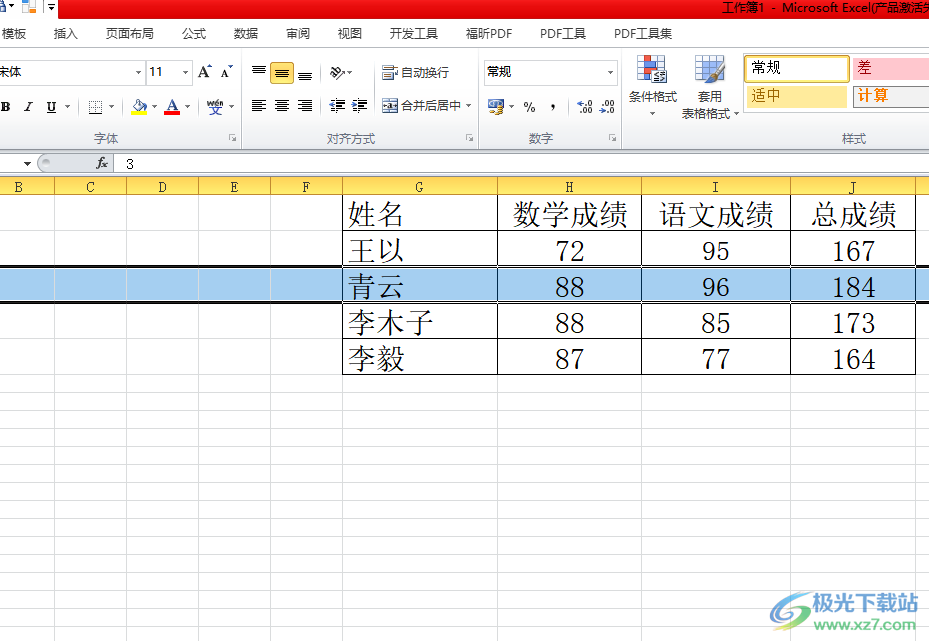Image resolution: width=929 pixels, height=641 pixels.
Task: Expand underline style arrow
Action: click(x=67, y=107)
